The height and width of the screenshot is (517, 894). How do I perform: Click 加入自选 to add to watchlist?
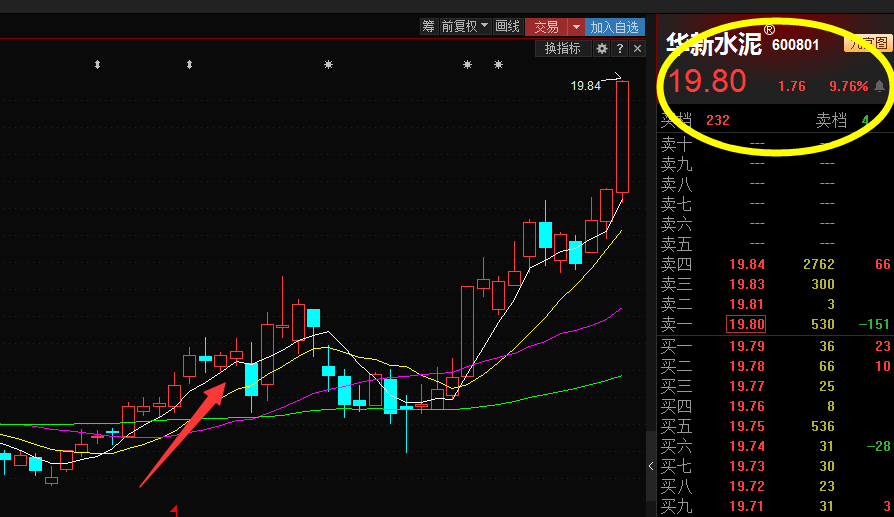click(614, 27)
